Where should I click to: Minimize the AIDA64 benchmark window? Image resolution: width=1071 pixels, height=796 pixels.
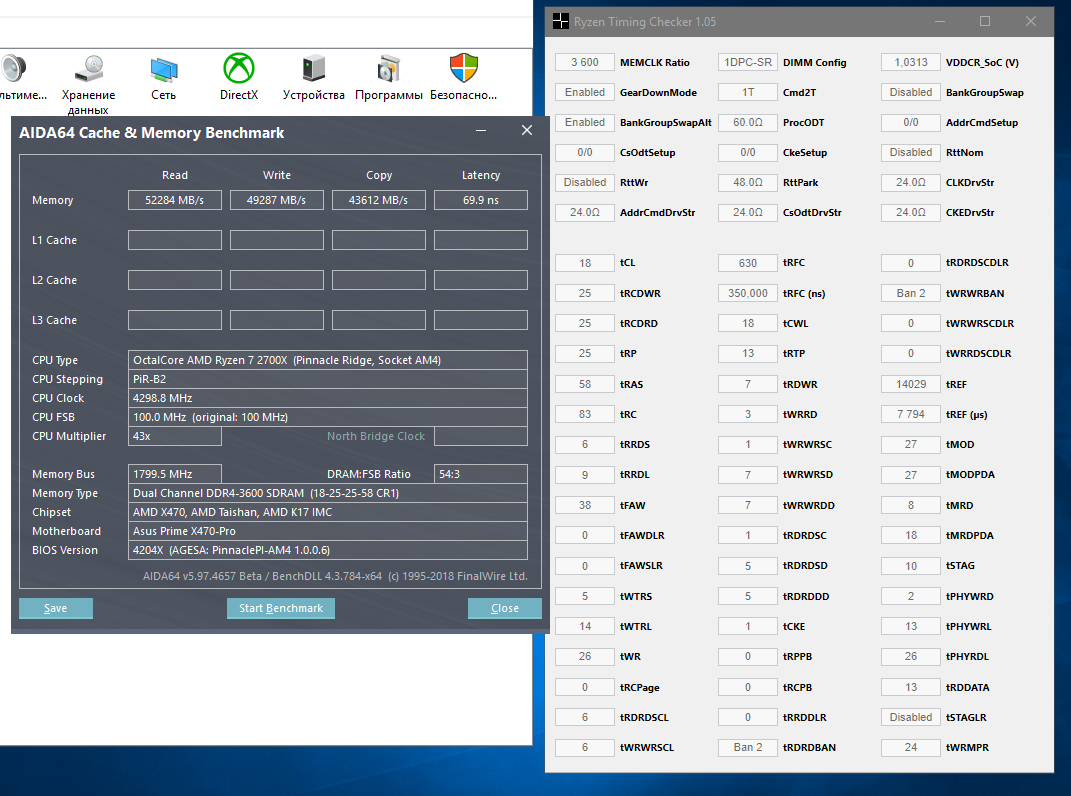coord(481,131)
